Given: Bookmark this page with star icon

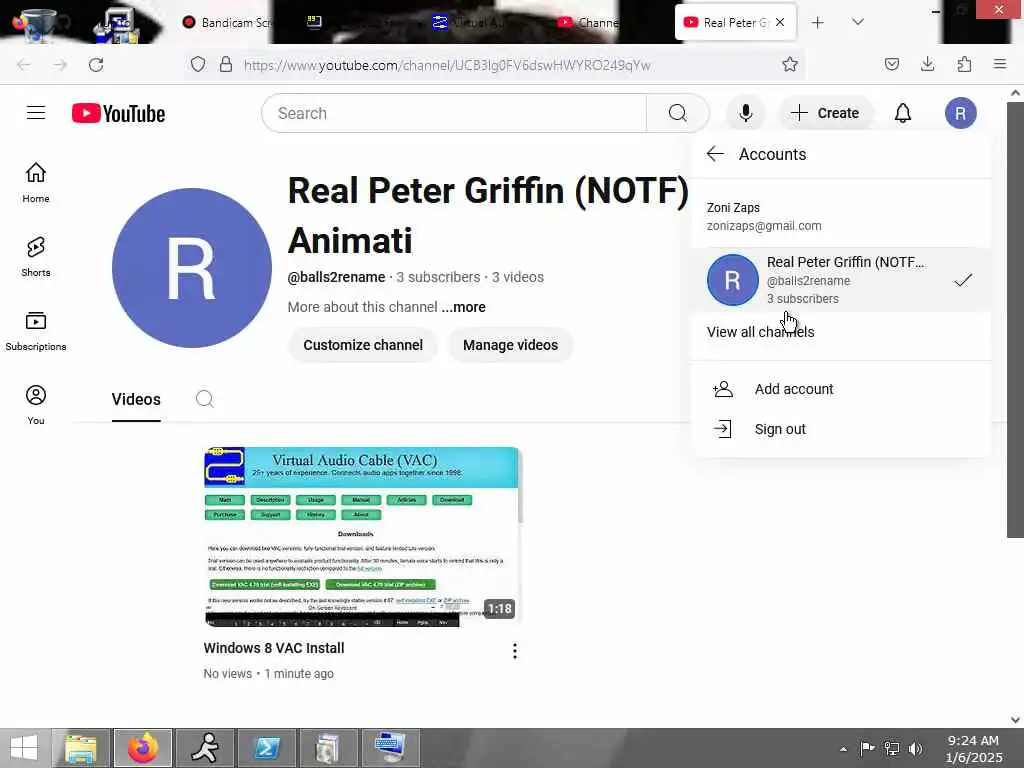Looking at the screenshot, I should point(790,64).
